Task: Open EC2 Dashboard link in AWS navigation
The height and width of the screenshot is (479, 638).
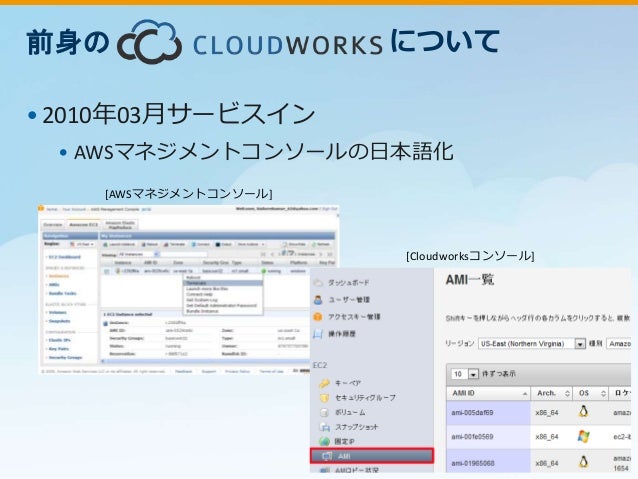Action: coord(64,257)
